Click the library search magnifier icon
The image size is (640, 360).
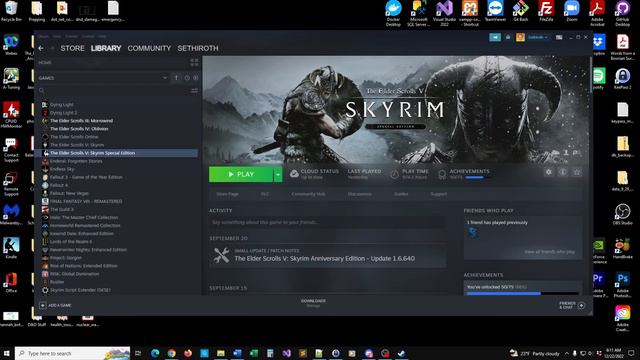42,91
